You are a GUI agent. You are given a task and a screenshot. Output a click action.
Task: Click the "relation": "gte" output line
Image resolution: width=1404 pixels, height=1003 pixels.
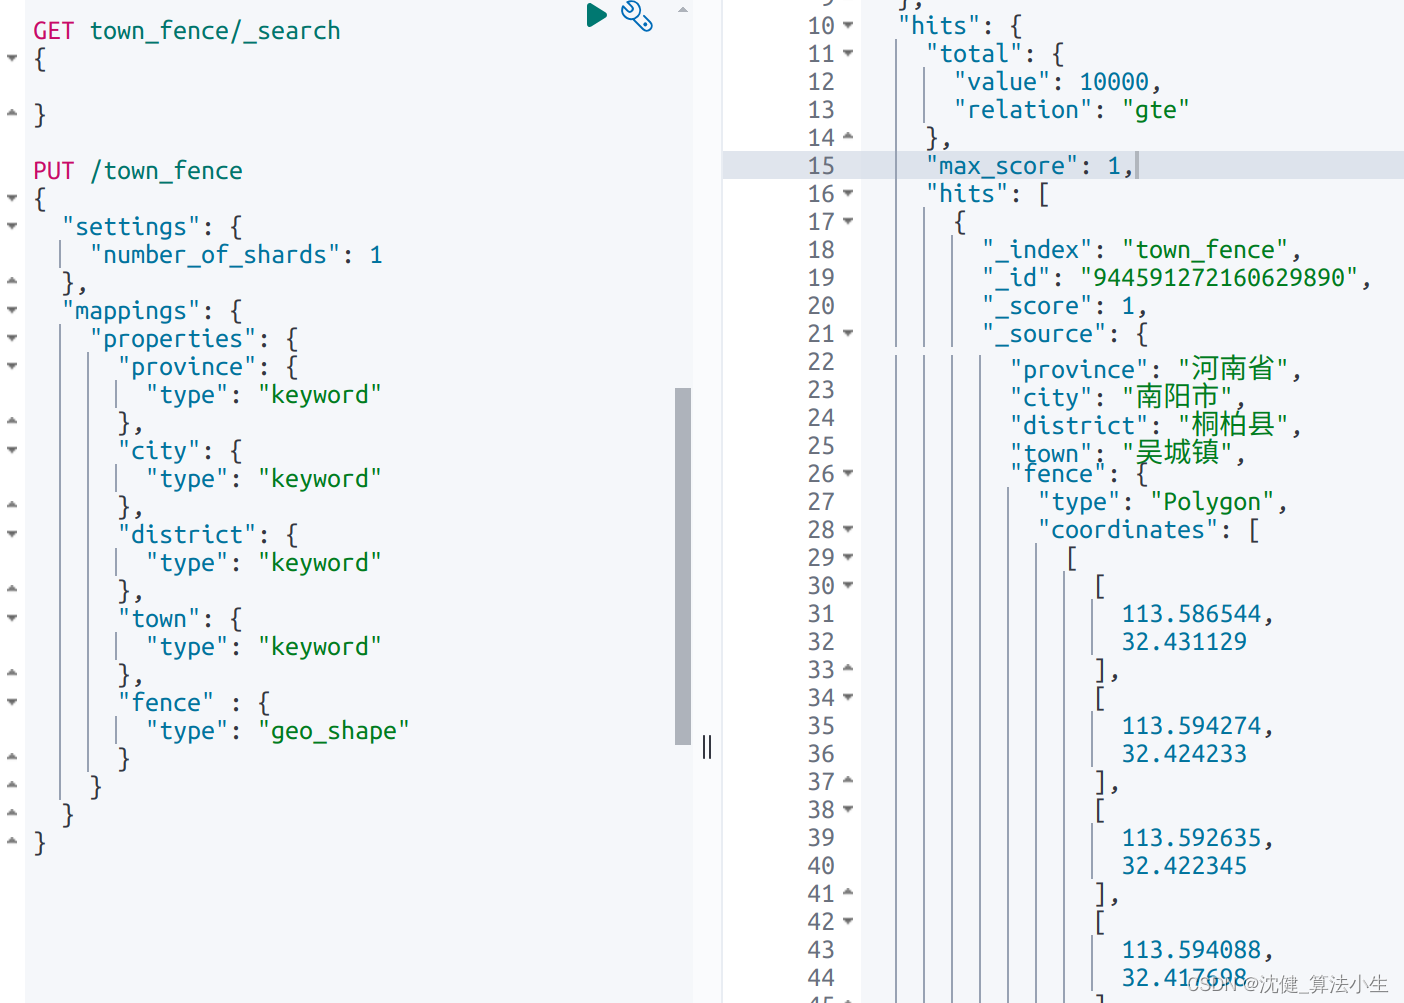pos(1071,110)
